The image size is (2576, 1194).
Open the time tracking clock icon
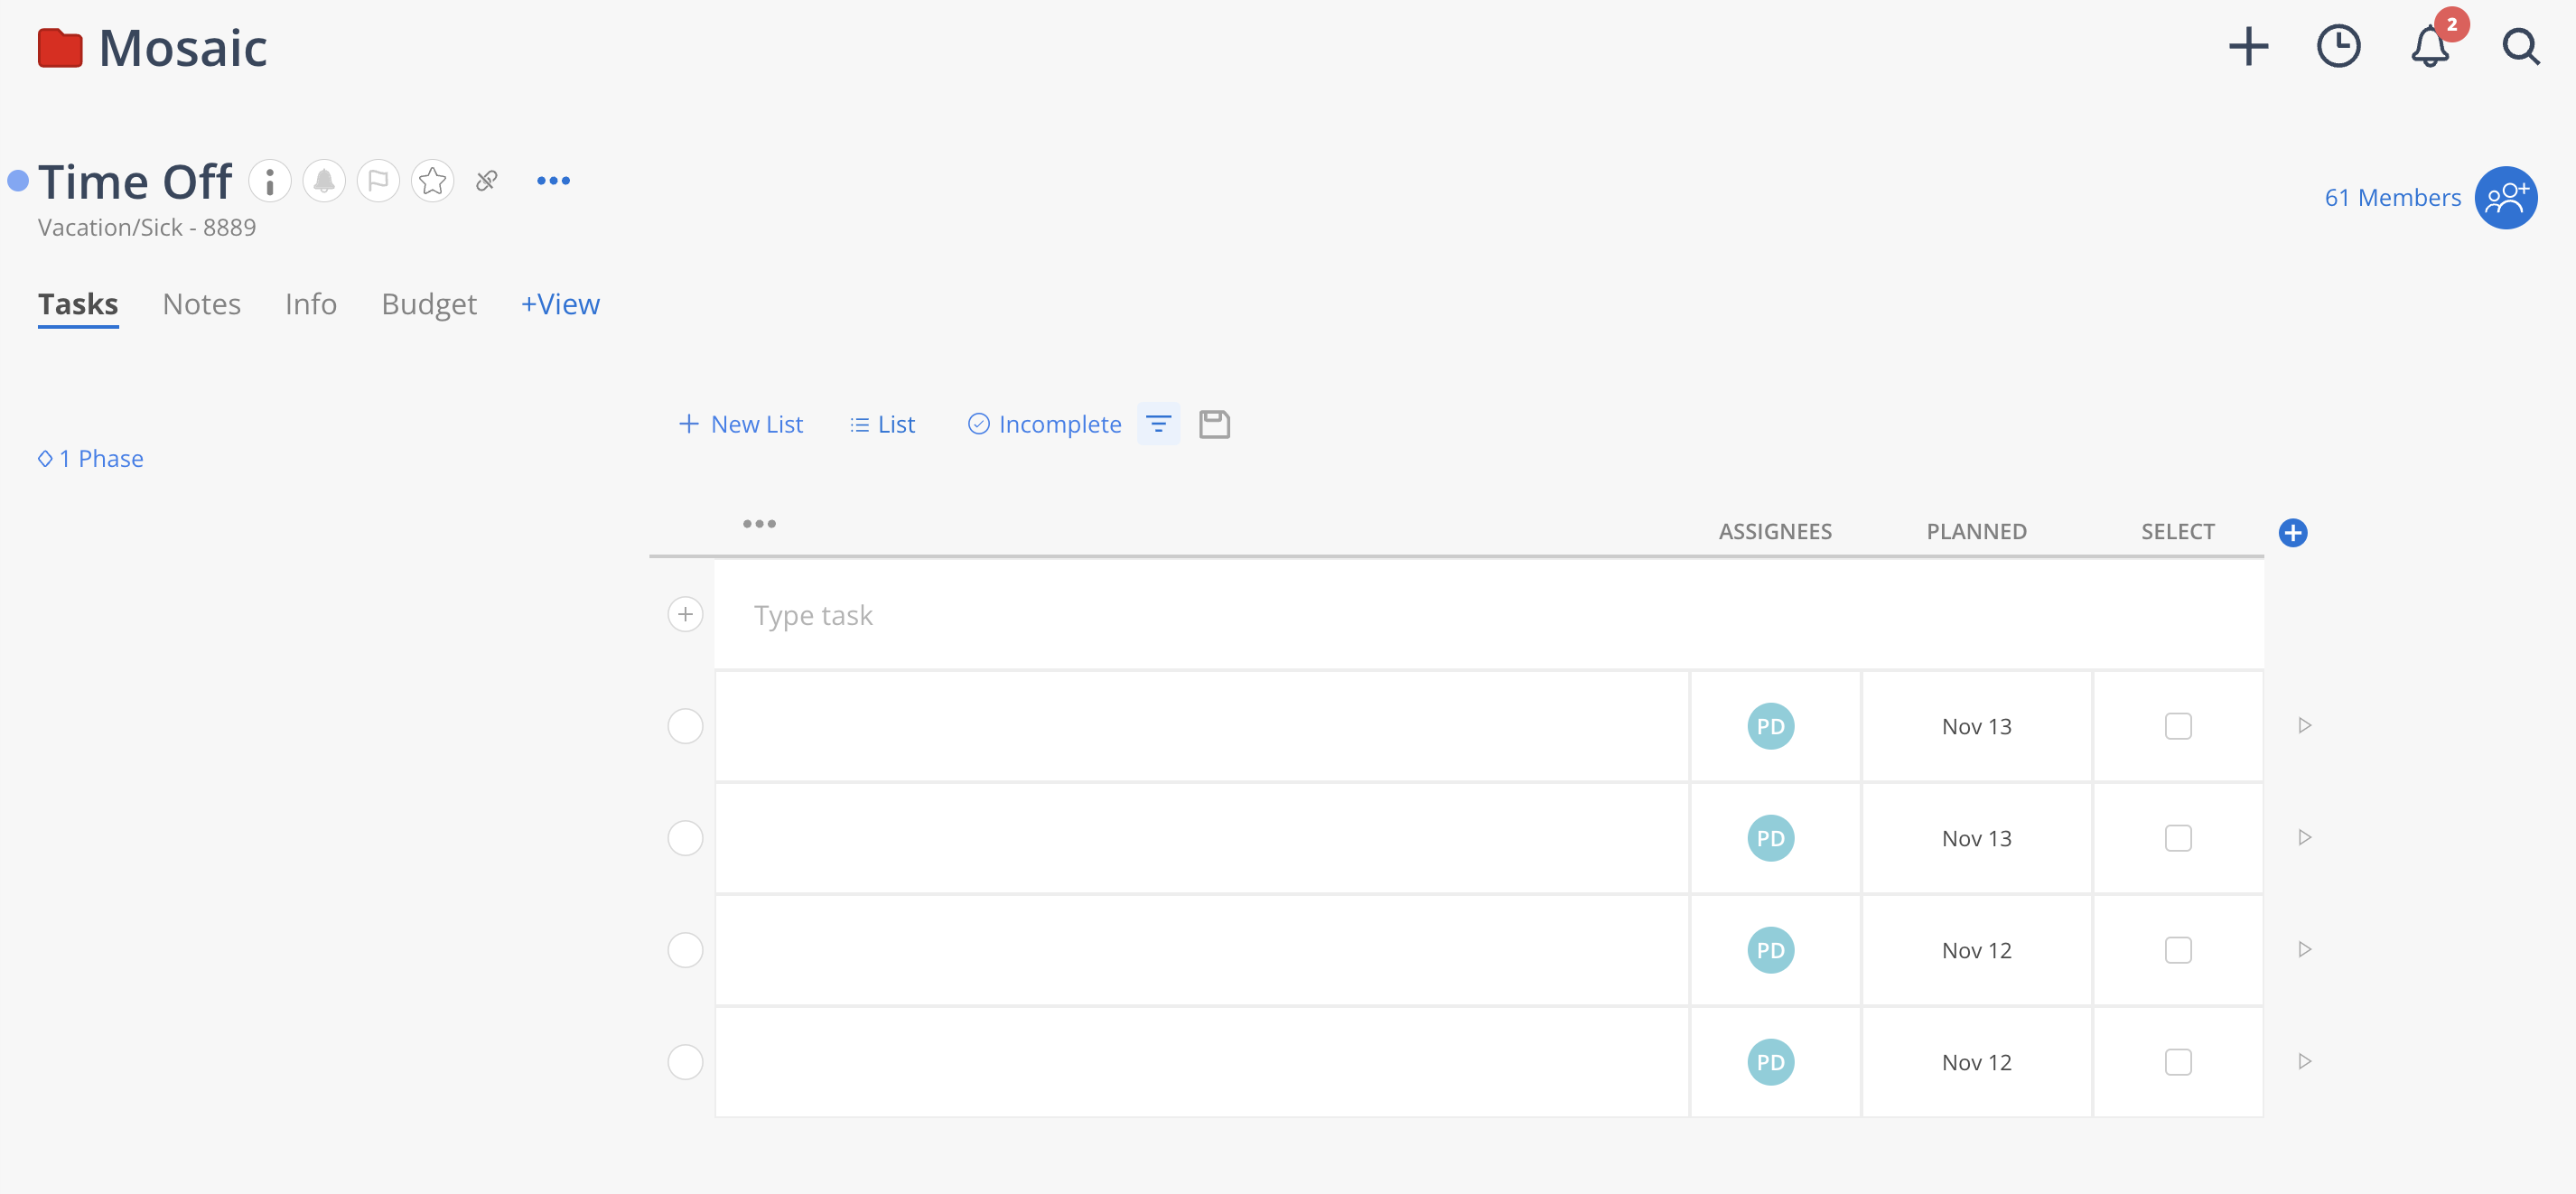click(x=2338, y=46)
